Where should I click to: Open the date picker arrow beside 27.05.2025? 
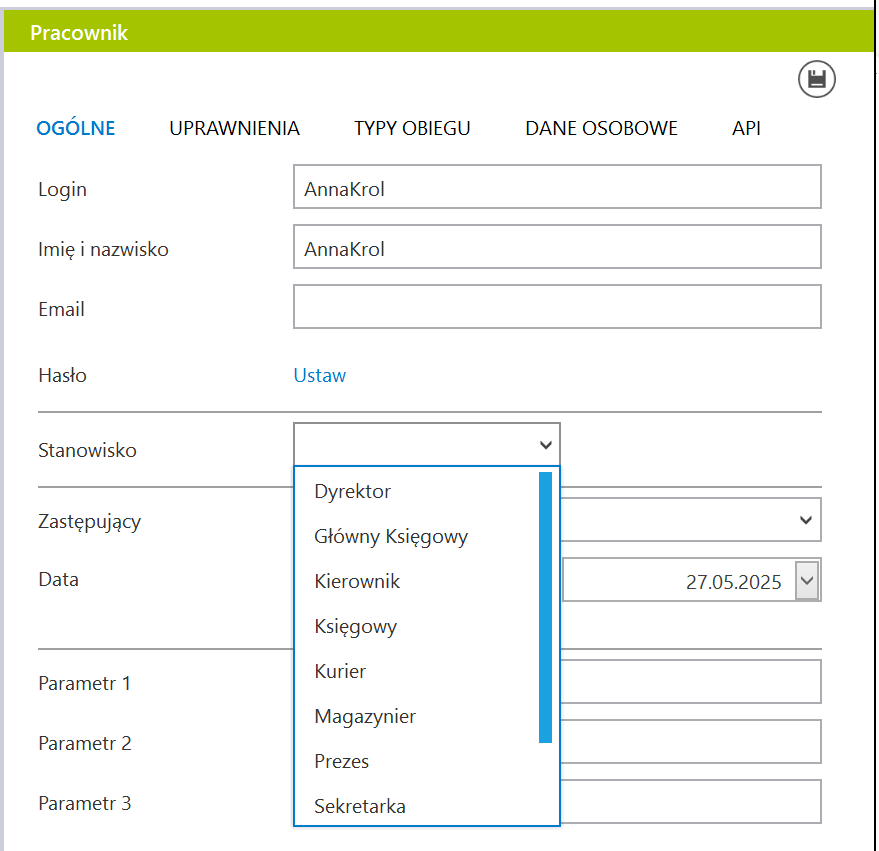click(807, 580)
